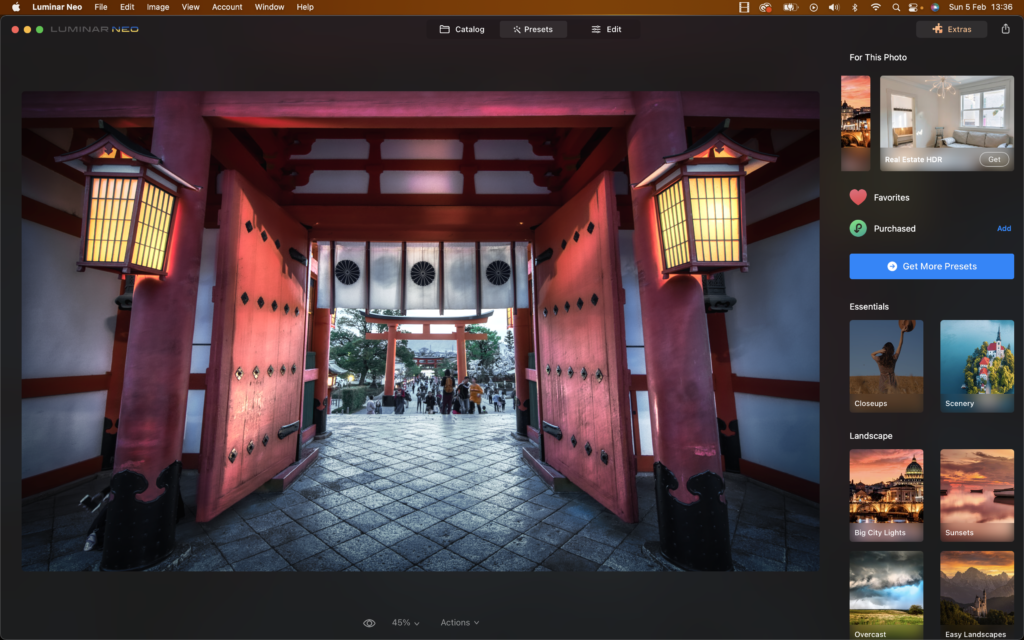Click the film strip menu bar icon

[744, 7]
